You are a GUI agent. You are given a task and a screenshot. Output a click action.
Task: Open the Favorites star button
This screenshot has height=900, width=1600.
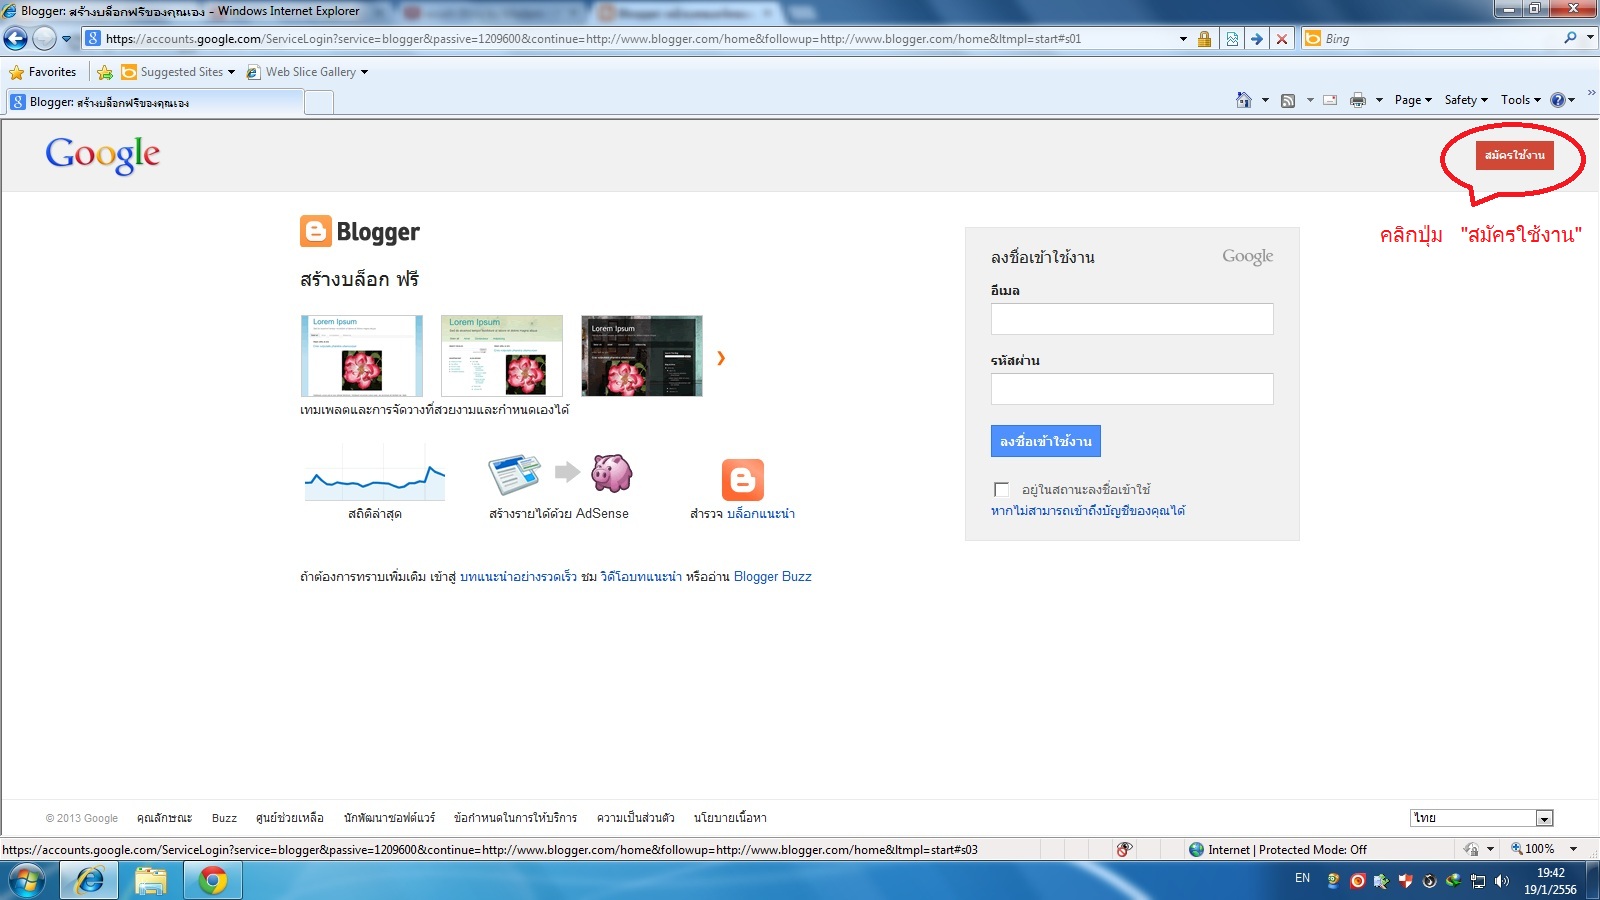[x=43, y=72]
